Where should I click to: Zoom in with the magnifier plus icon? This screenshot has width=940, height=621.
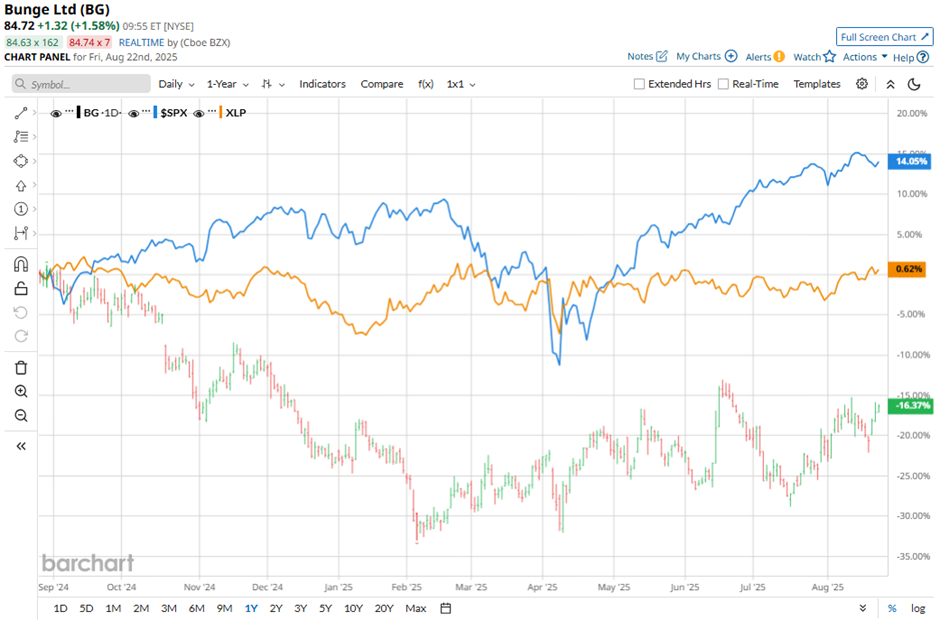21,391
